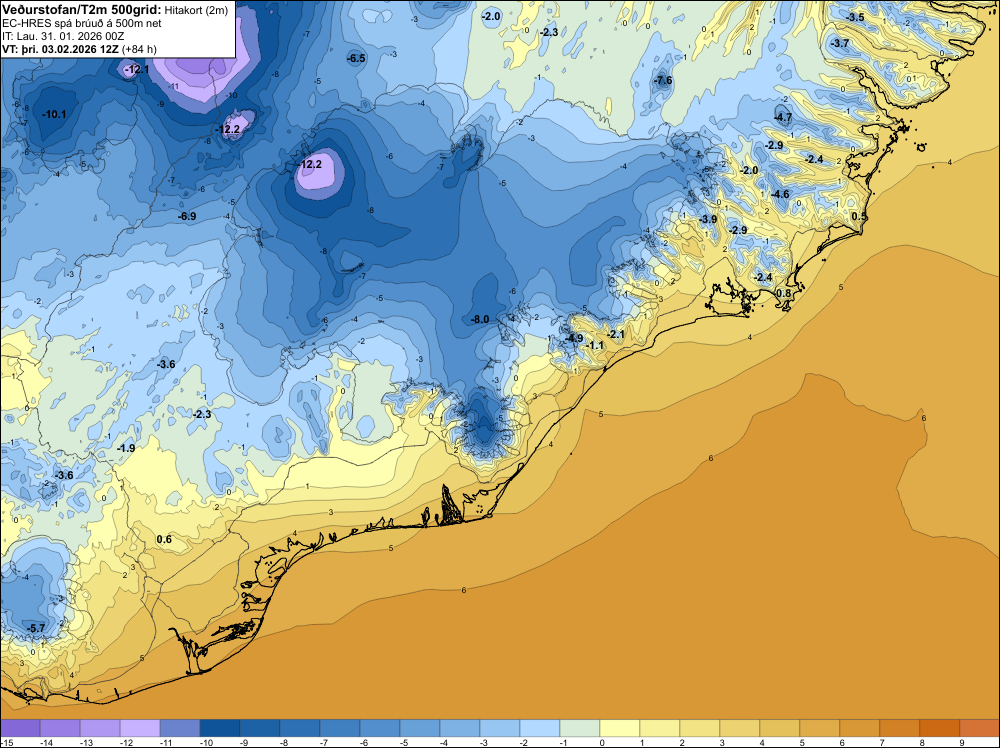Click the -5.7 temperature value
The height and width of the screenshot is (748, 1000).
click(36, 628)
